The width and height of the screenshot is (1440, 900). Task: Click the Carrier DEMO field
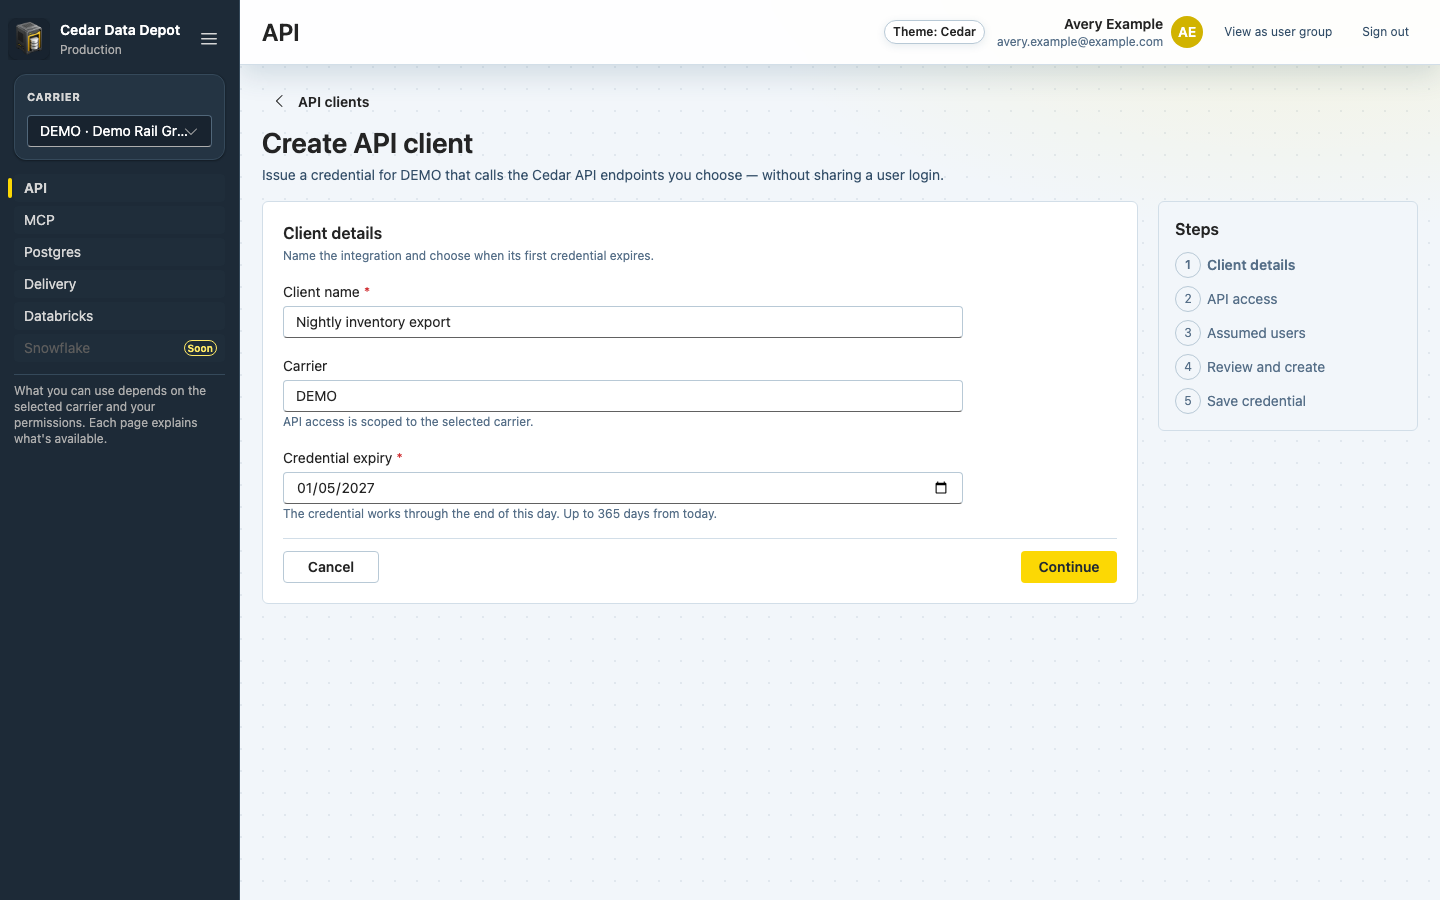pyautogui.click(x=623, y=396)
